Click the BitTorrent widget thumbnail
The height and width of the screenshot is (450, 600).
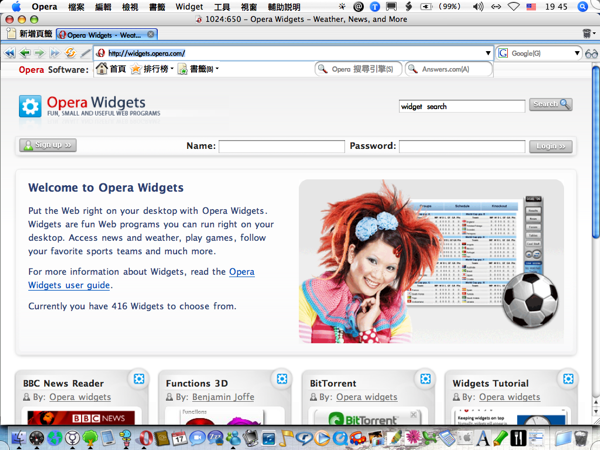coord(367,417)
